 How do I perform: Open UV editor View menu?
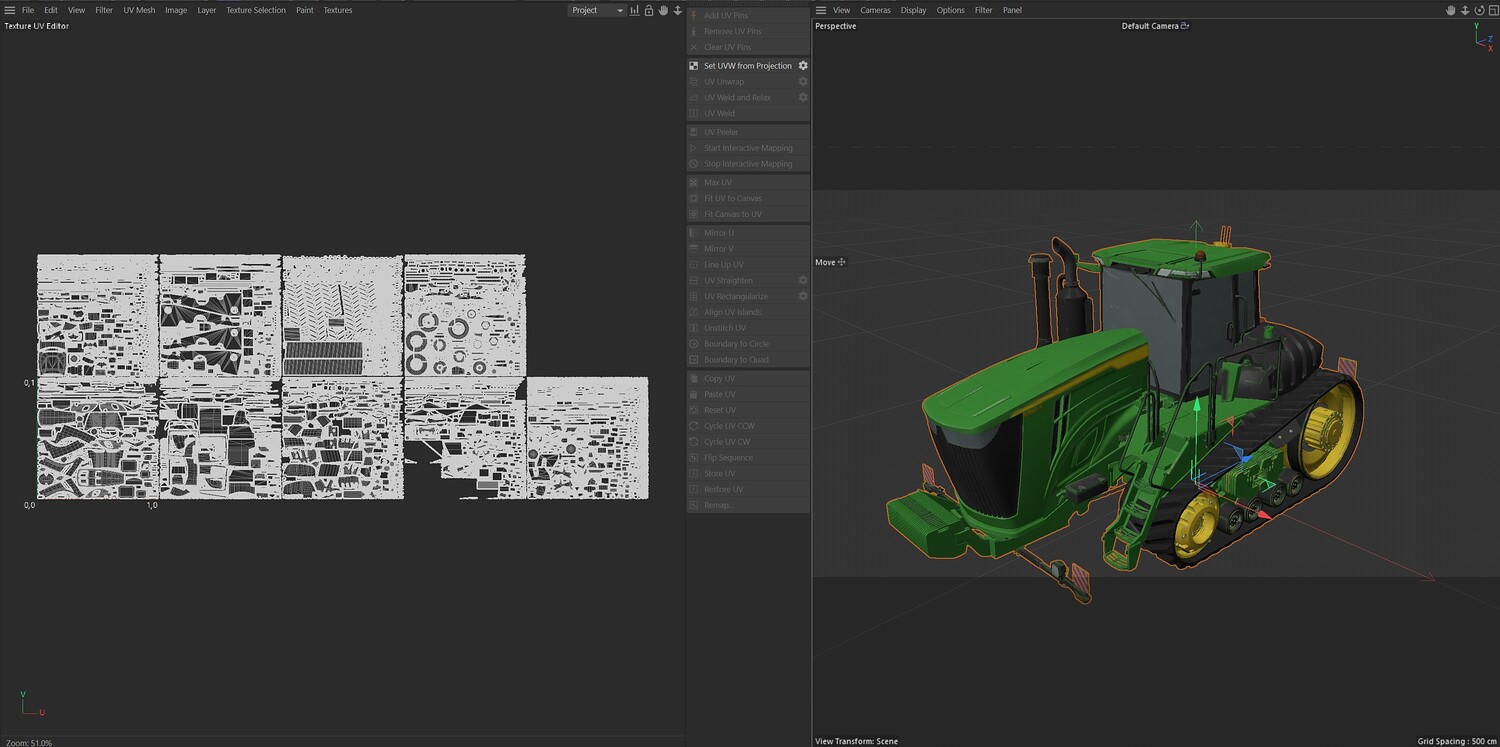pos(76,10)
